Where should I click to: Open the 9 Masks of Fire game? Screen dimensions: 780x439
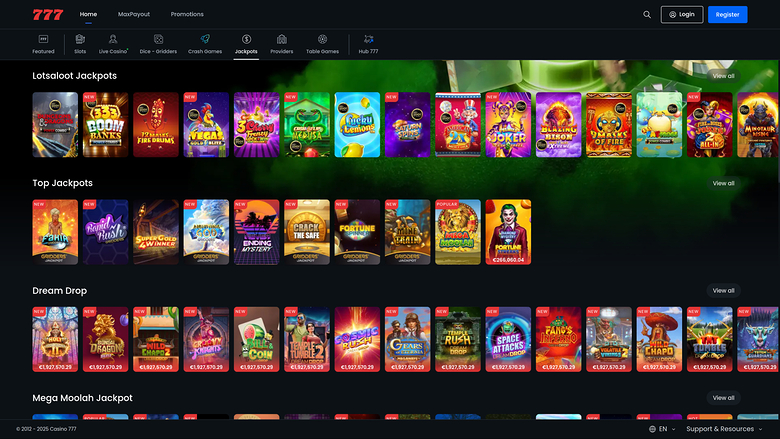coord(609,125)
